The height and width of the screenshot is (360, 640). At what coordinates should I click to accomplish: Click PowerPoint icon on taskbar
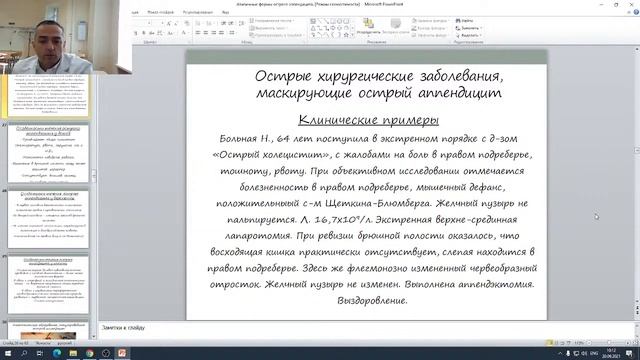click(122, 353)
